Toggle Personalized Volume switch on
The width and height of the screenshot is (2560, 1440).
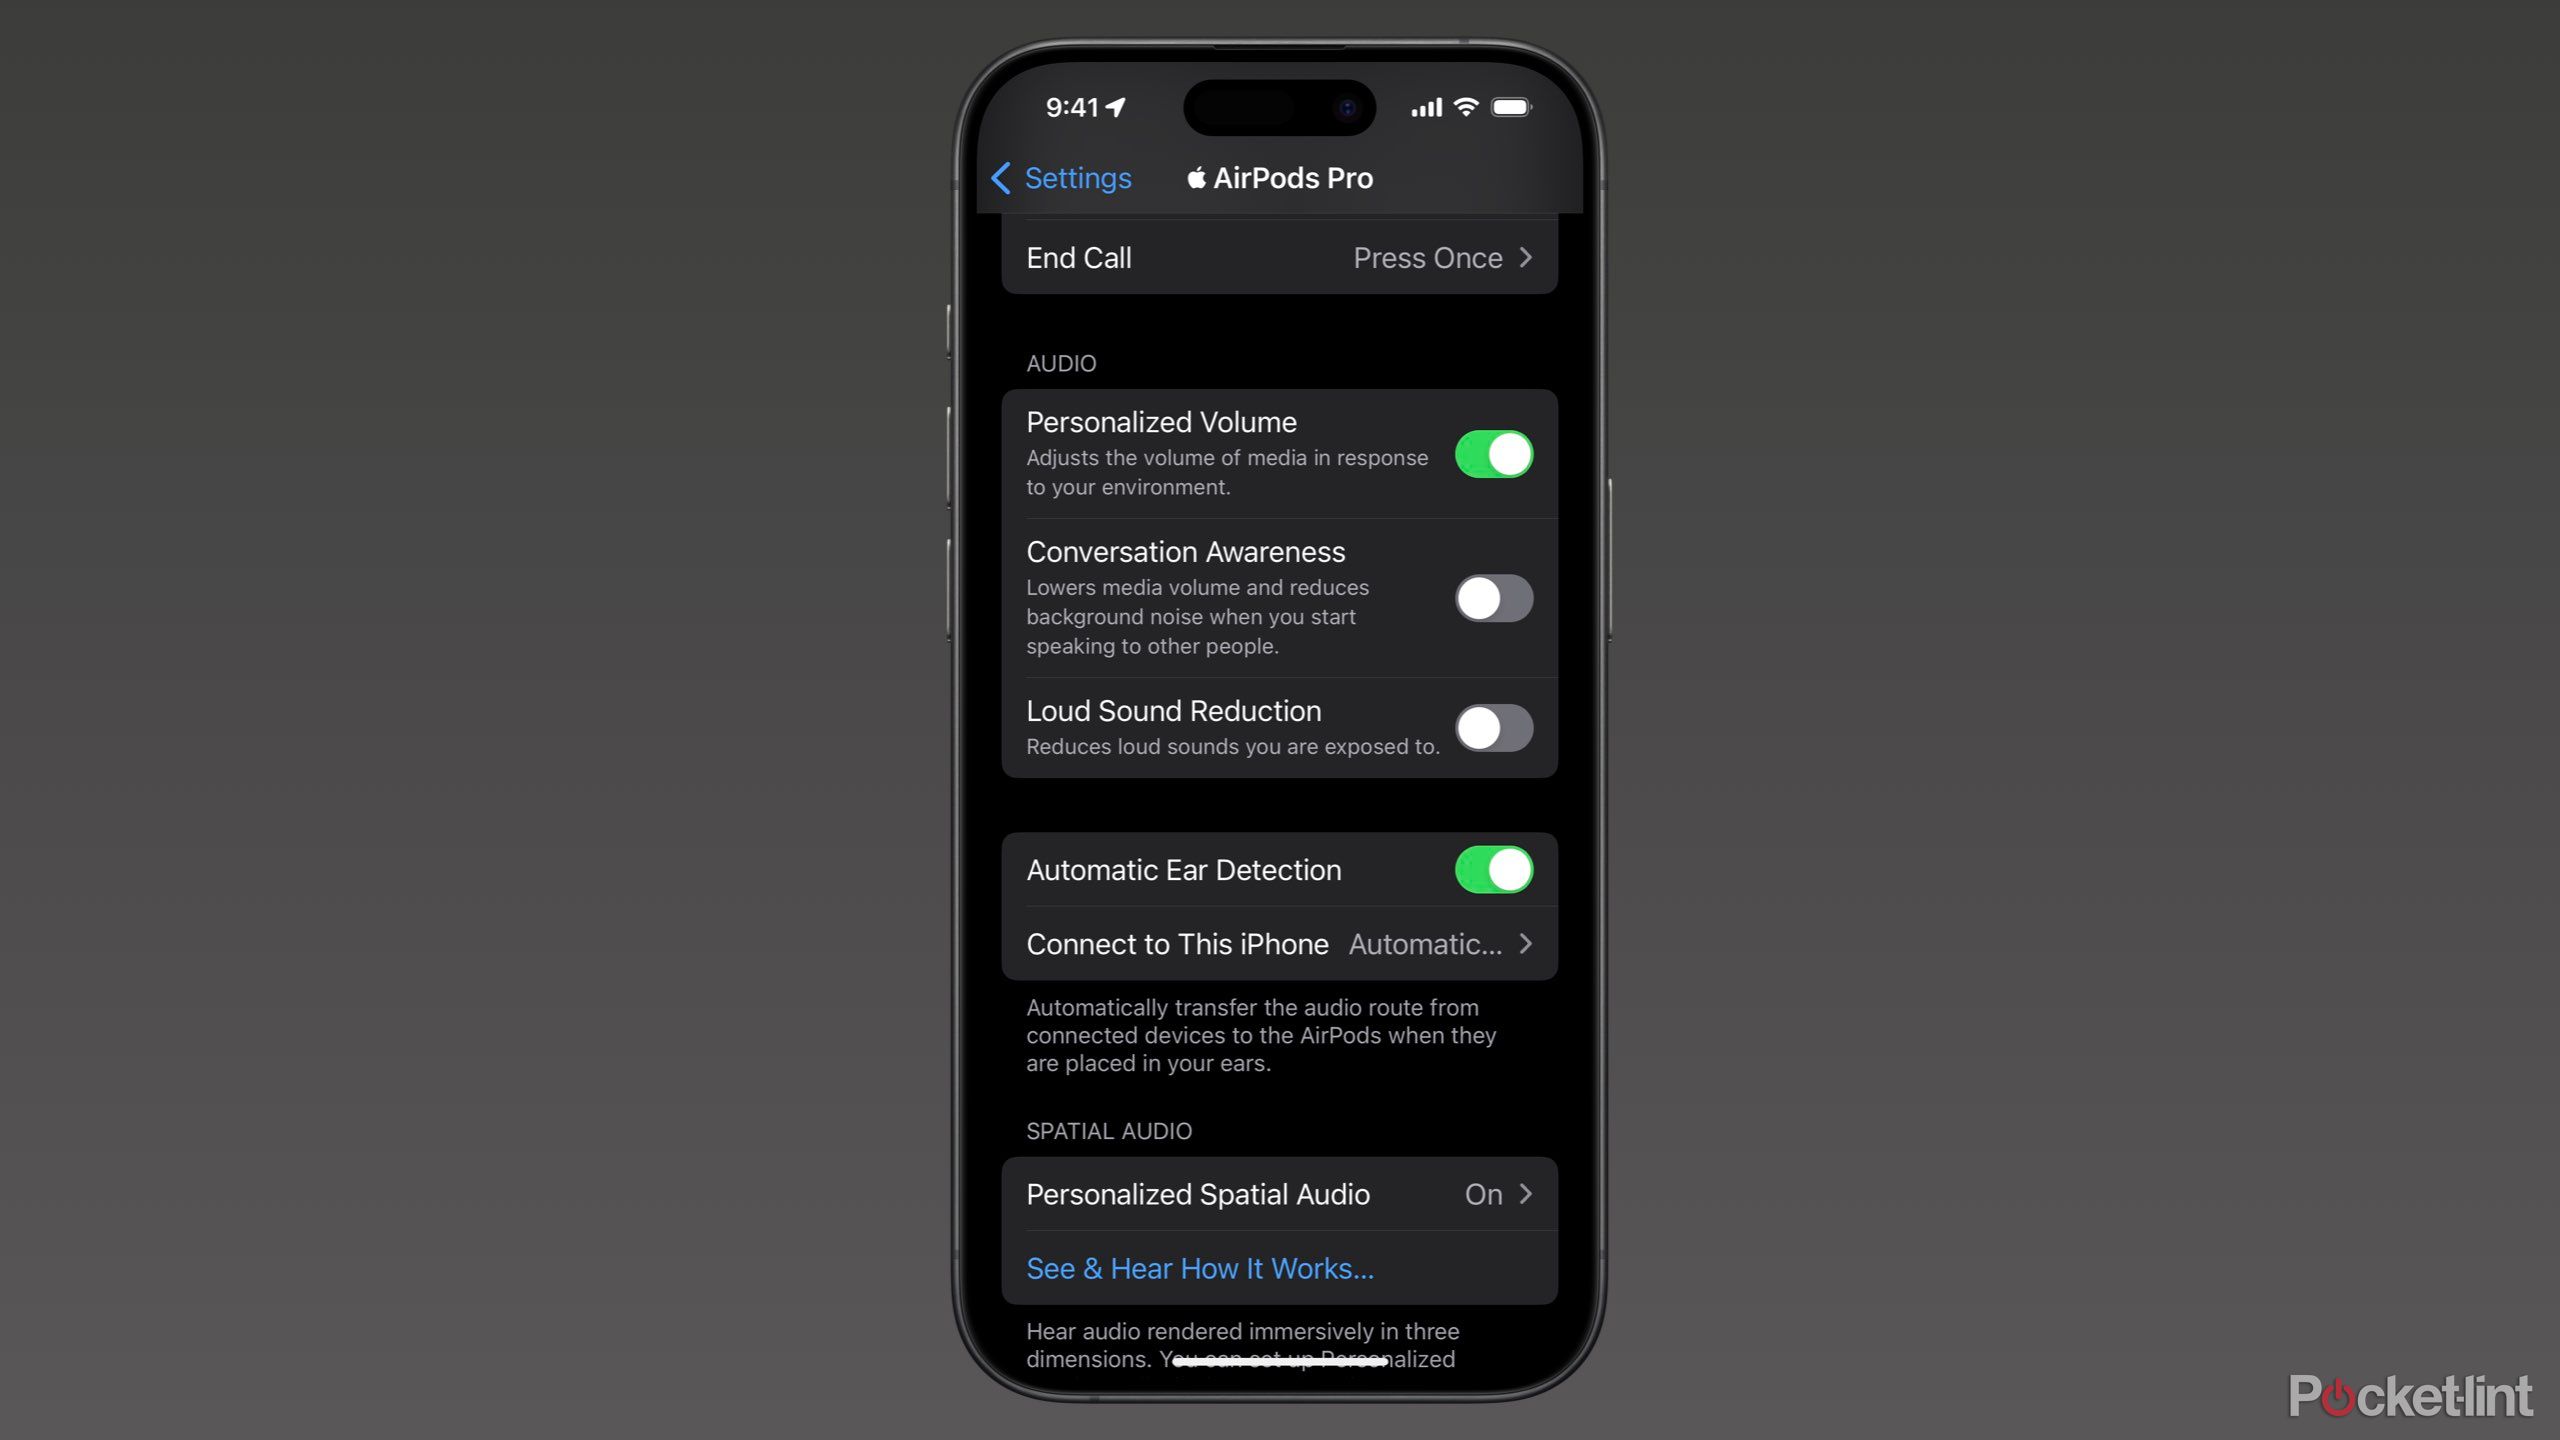[1491, 454]
